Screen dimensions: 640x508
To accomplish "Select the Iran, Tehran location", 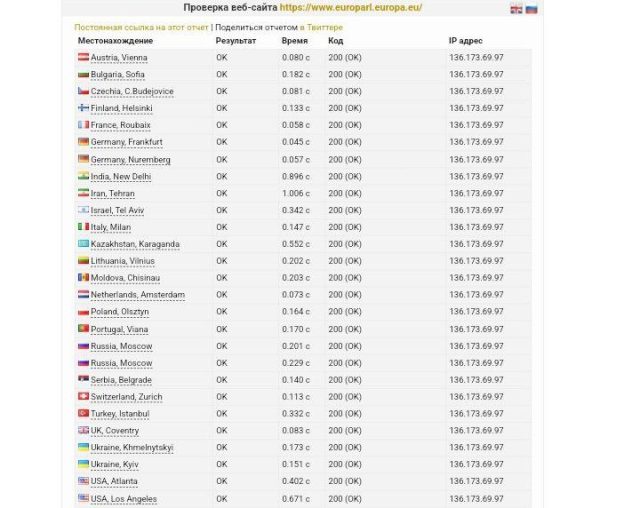I will pyautogui.click(x=113, y=193).
